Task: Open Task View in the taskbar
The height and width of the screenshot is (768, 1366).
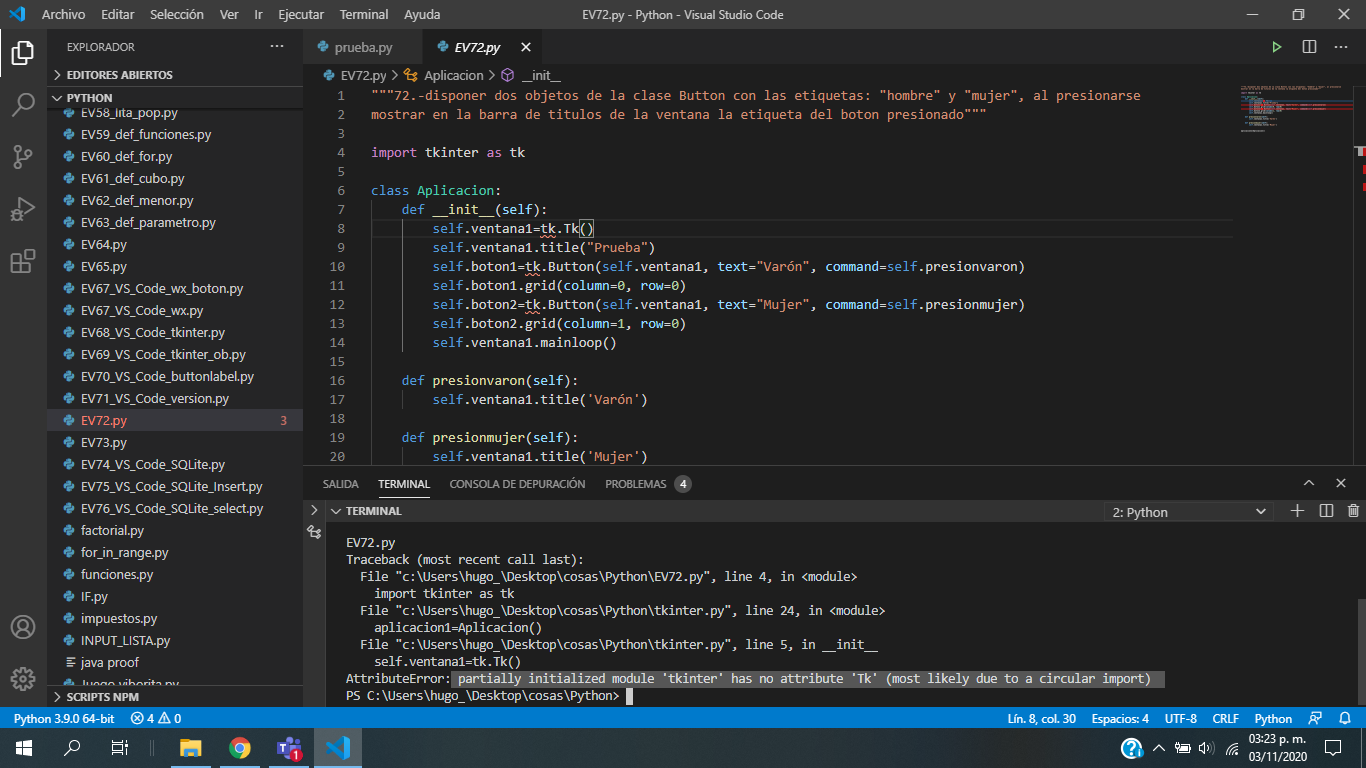Action: [x=119, y=748]
